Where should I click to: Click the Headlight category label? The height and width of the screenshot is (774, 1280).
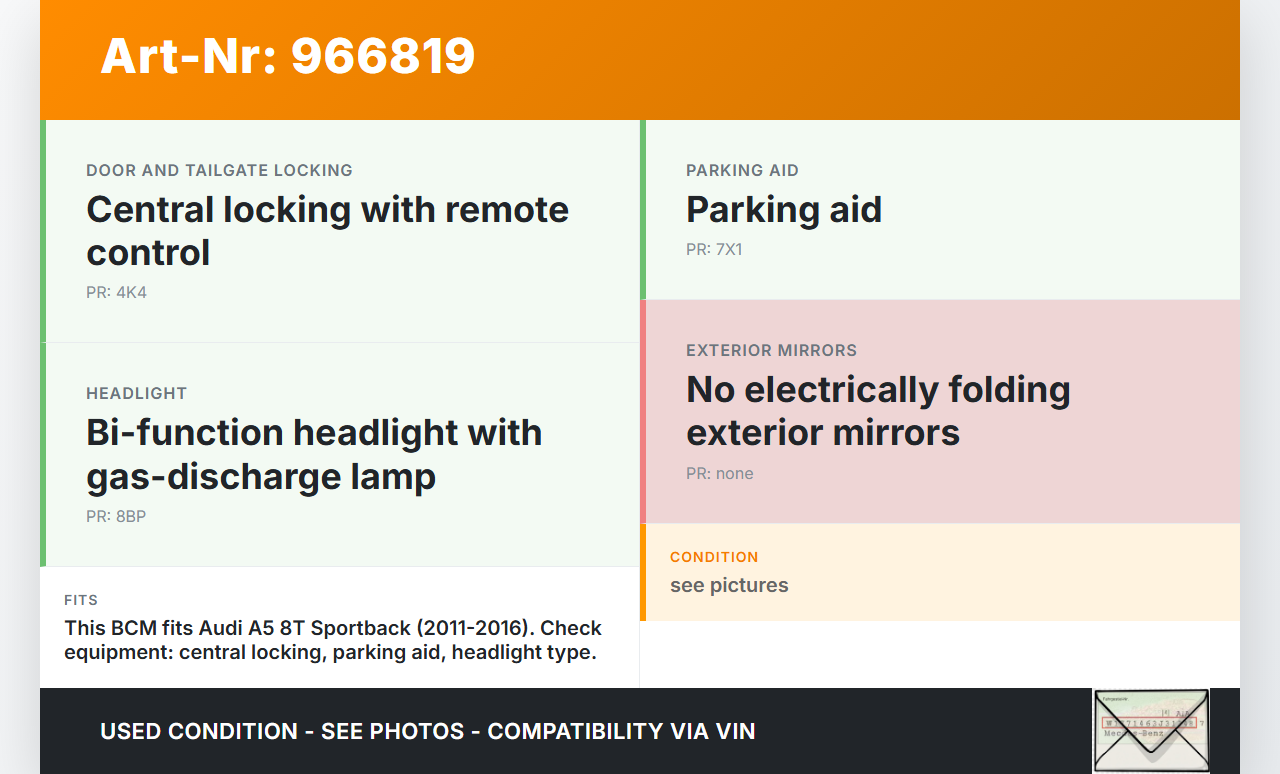tap(136, 394)
